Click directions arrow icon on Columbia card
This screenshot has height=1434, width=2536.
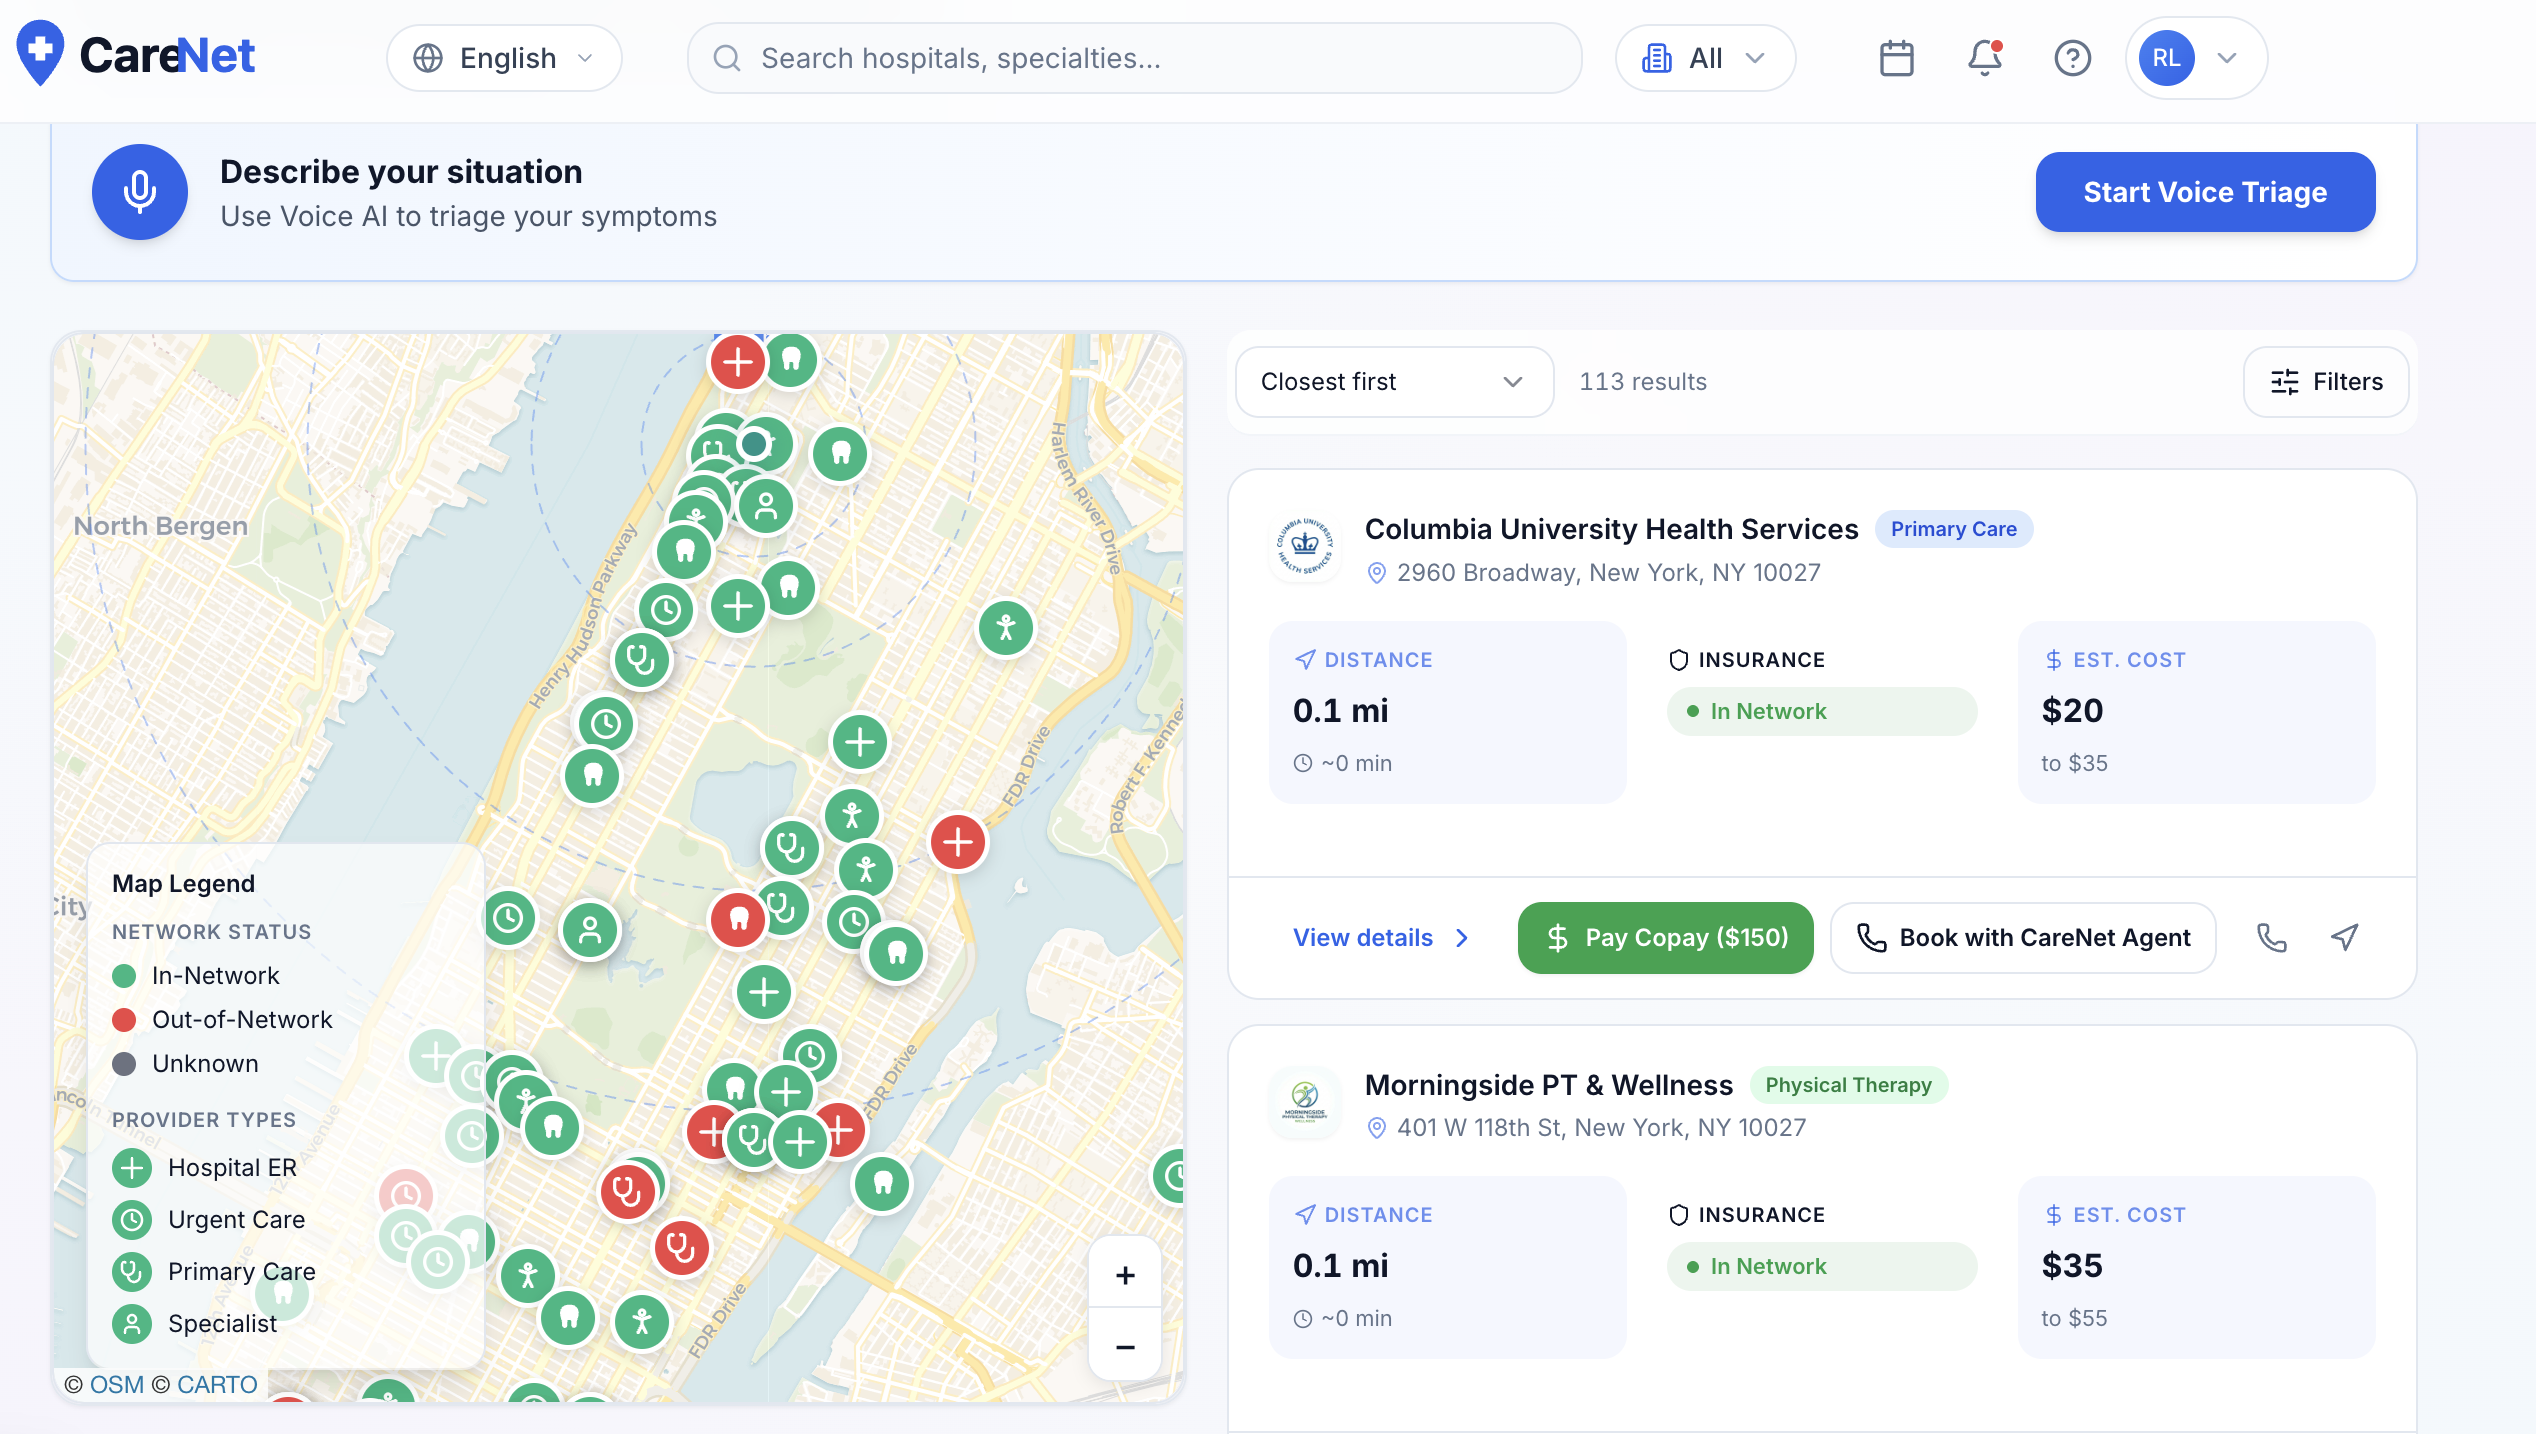pyautogui.click(x=2345, y=937)
